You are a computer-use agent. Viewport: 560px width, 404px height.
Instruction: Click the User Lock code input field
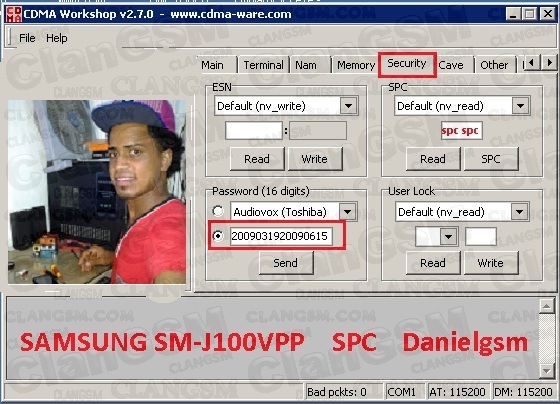(x=480, y=236)
